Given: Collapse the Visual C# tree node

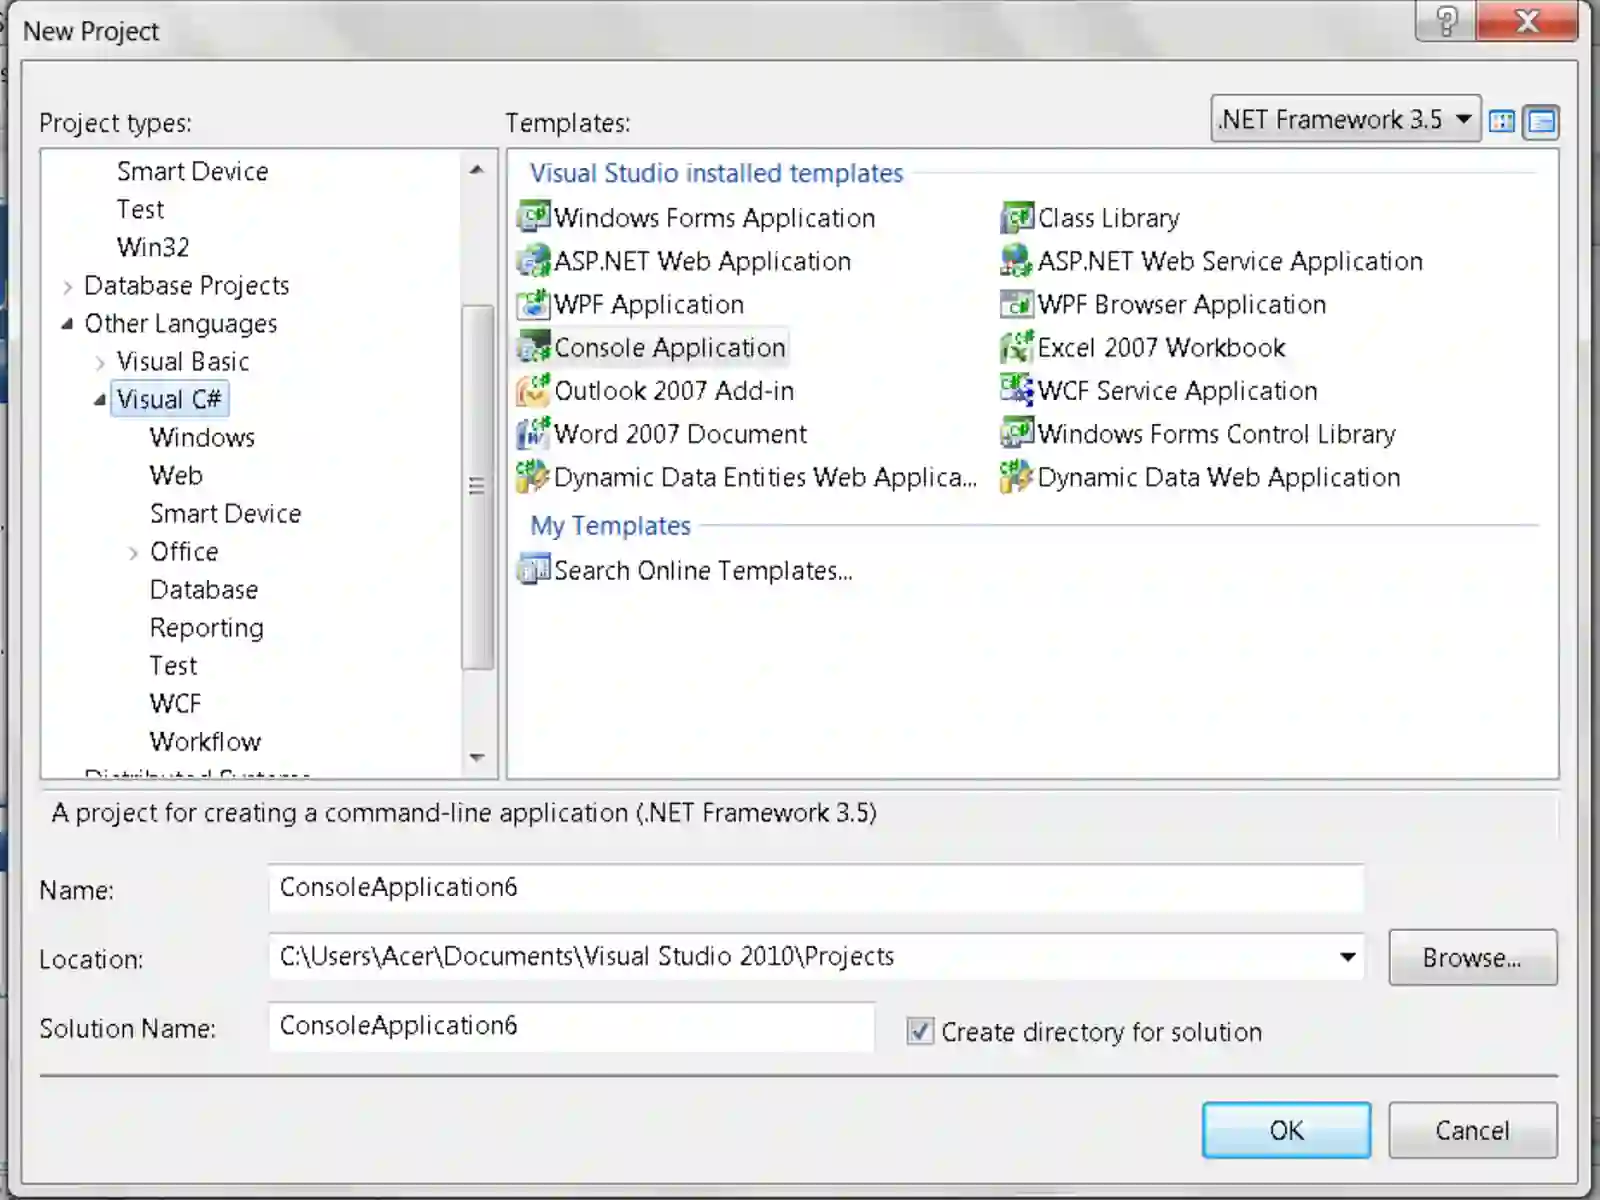Looking at the screenshot, I should (100, 400).
